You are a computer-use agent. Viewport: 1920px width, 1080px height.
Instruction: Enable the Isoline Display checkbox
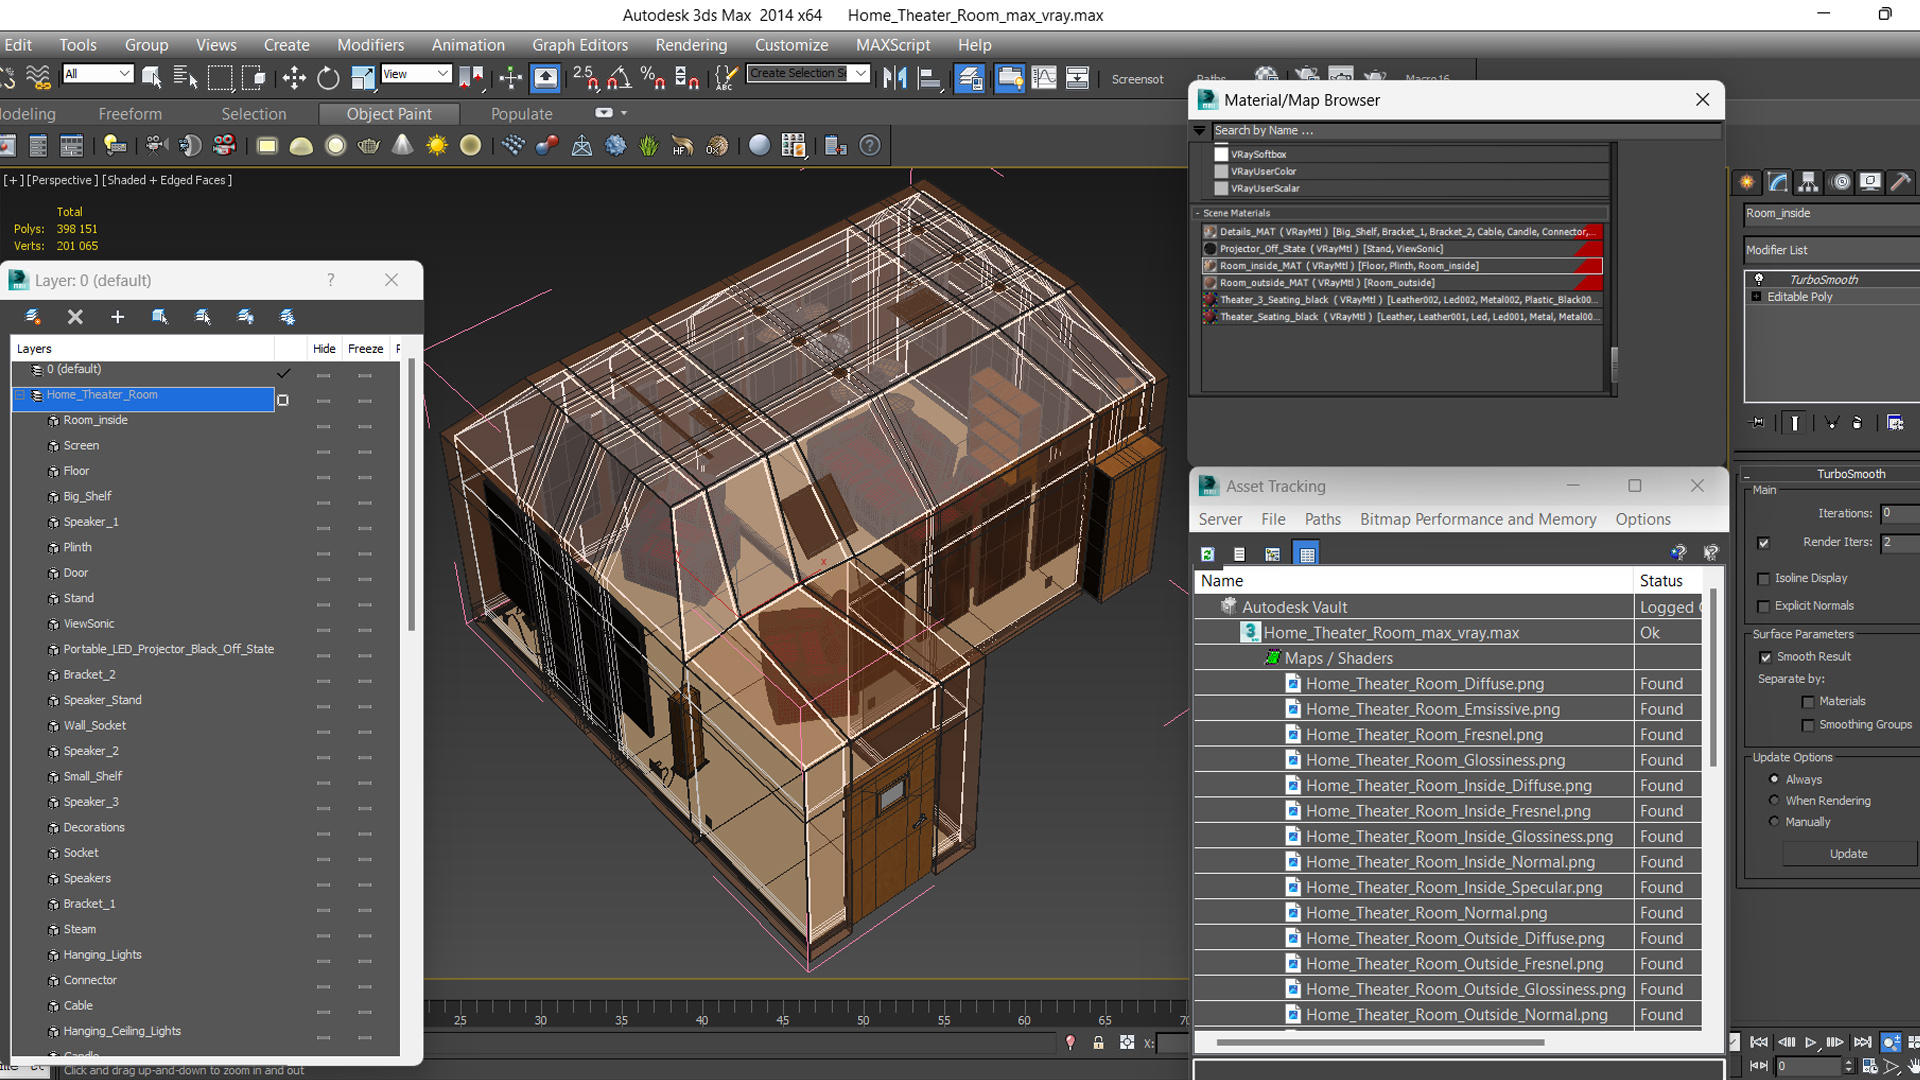[x=1764, y=579]
